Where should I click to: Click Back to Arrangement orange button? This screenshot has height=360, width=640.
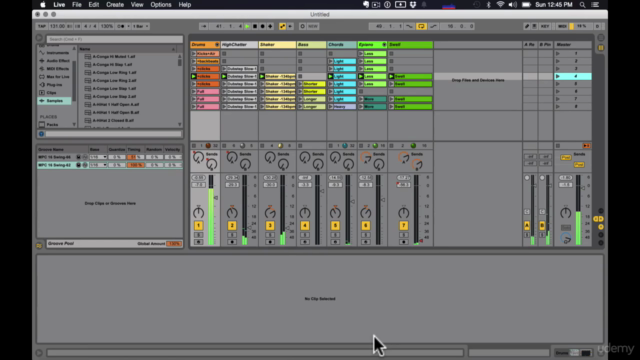587,146
